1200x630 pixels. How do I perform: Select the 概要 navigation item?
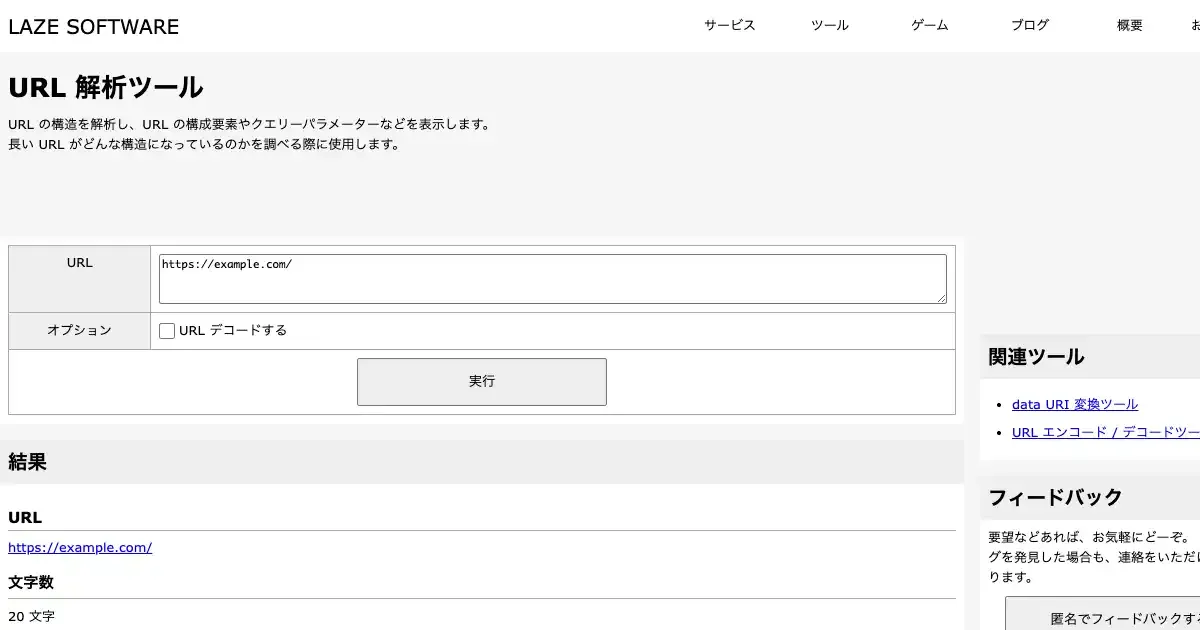point(1129,26)
